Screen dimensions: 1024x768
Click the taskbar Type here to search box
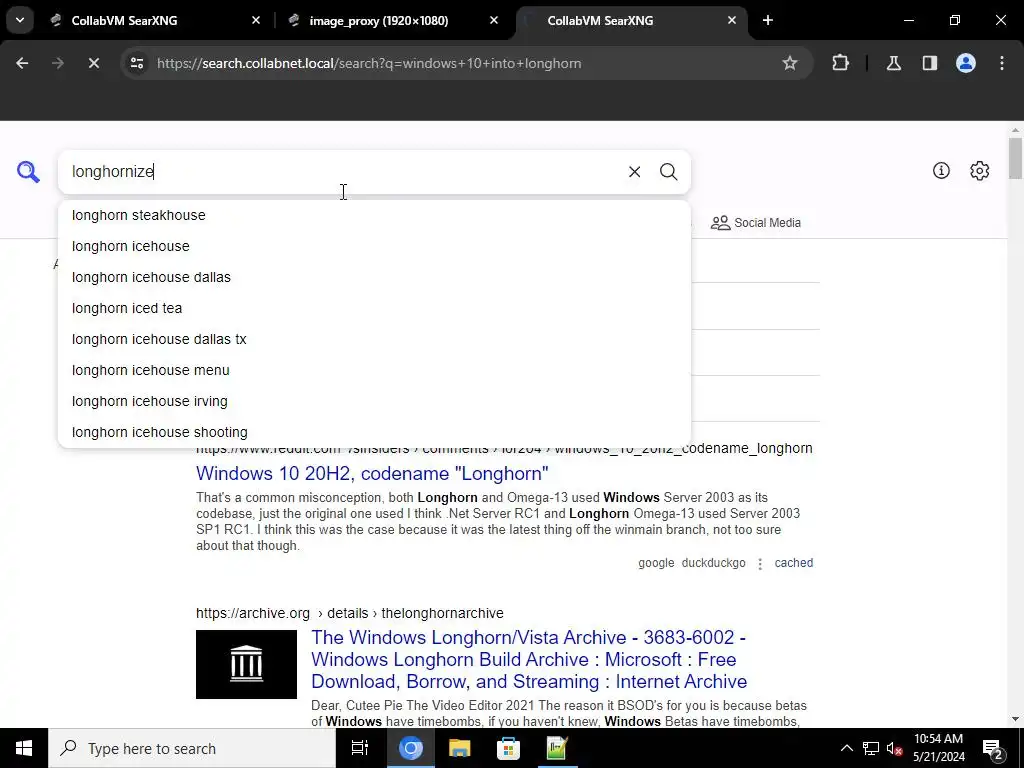click(192, 748)
